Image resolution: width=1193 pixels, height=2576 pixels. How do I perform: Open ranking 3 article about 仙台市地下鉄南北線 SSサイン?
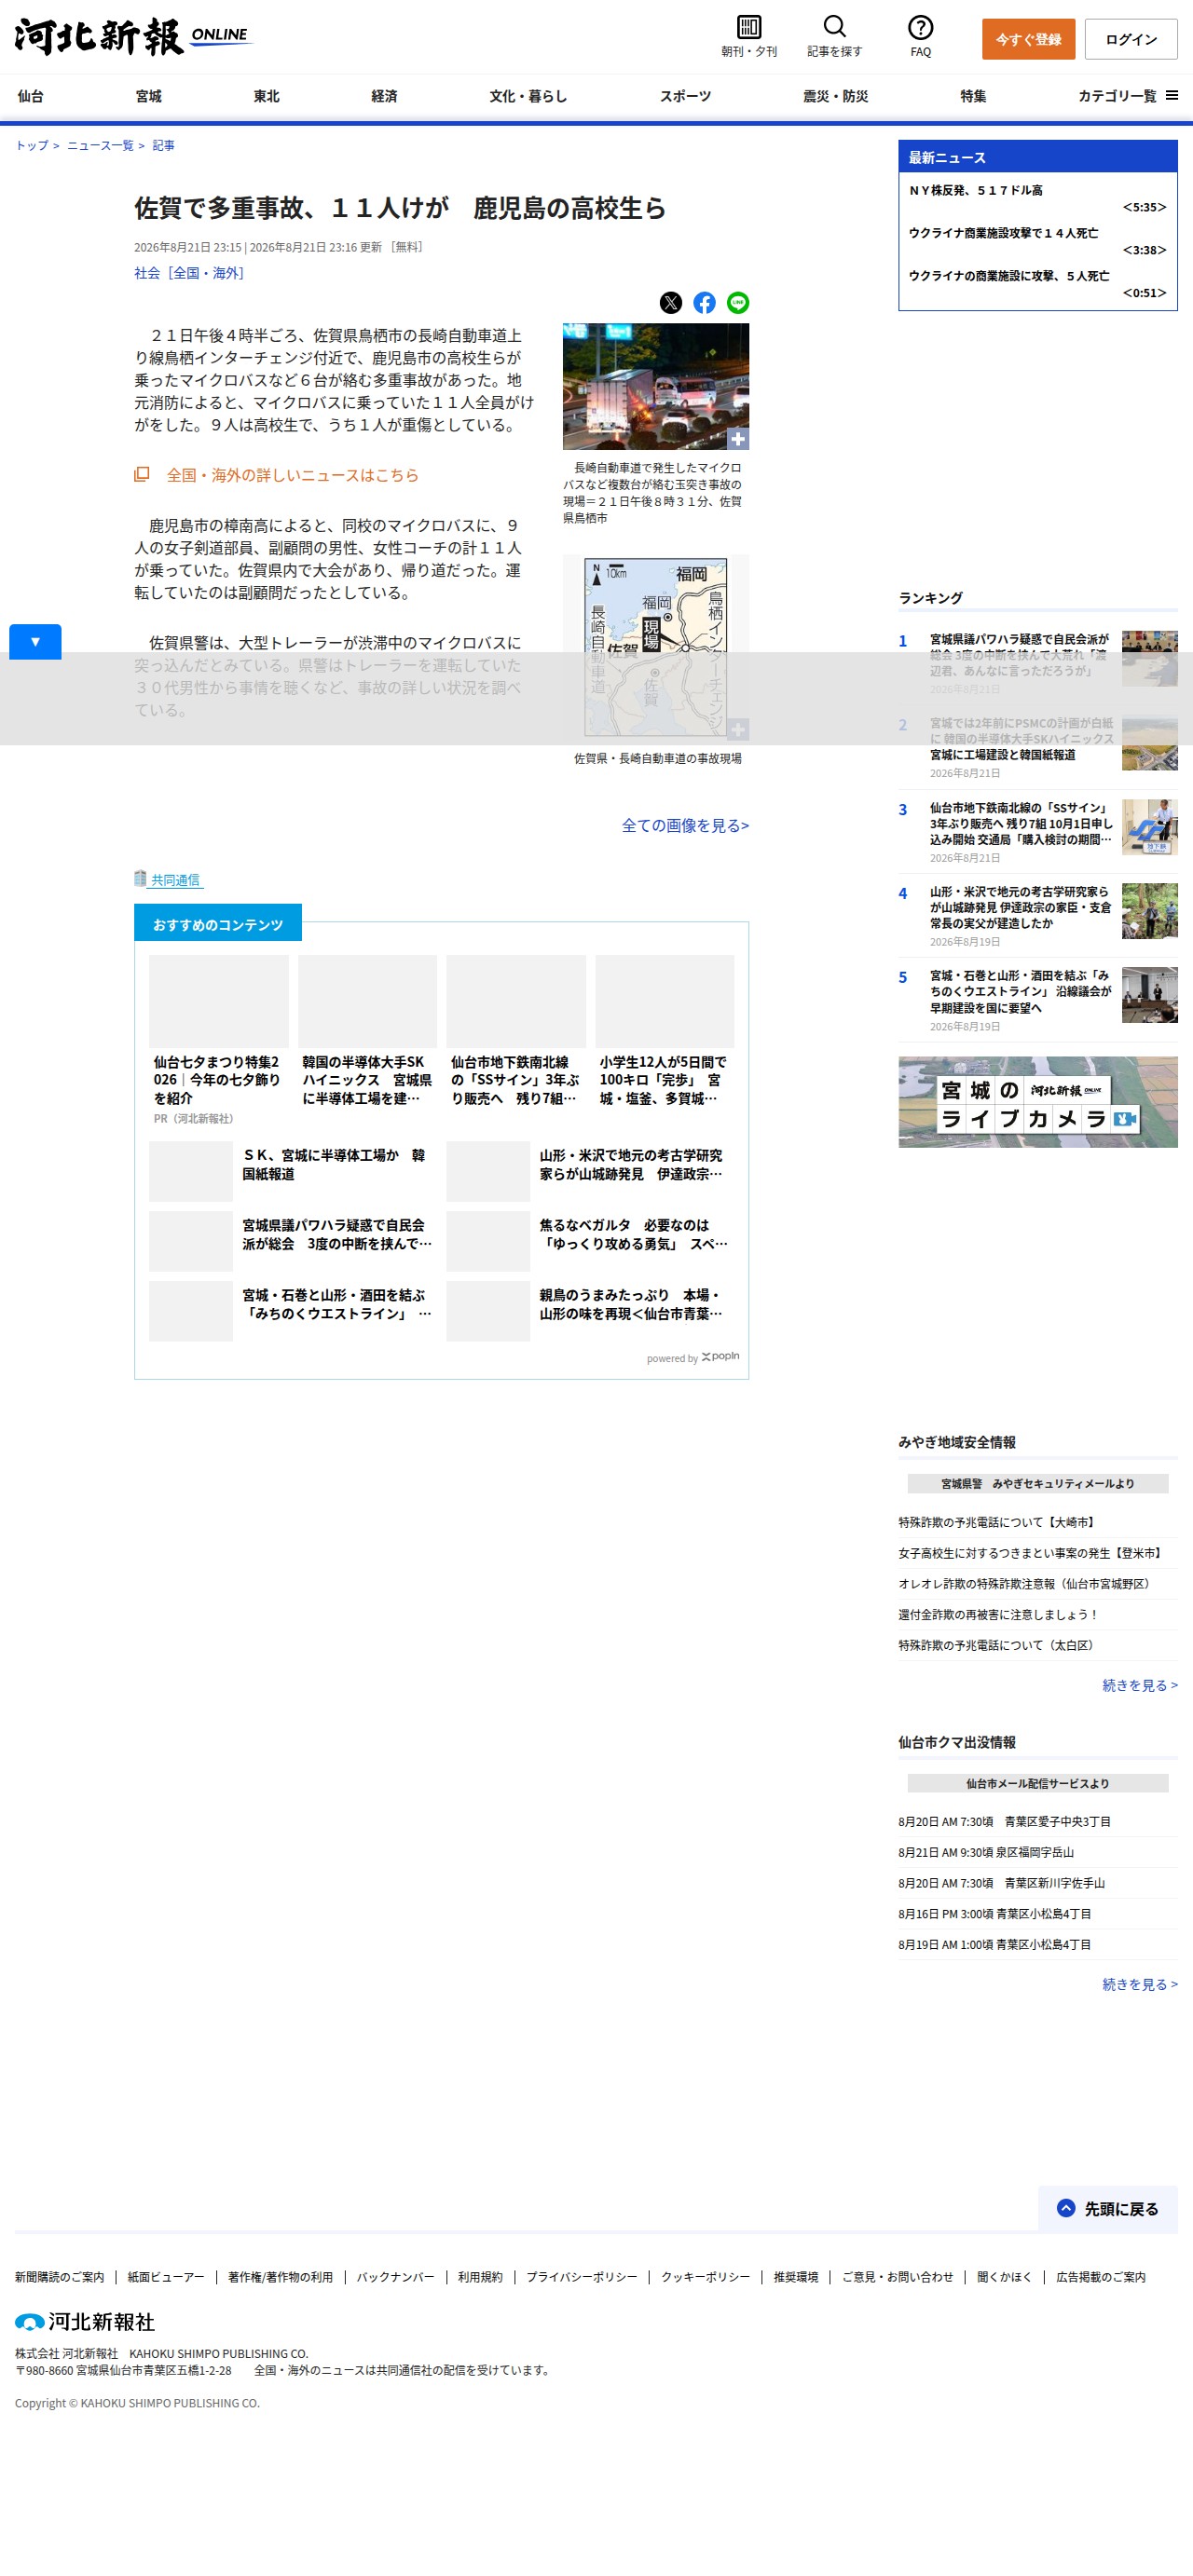[x=1020, y=823]
